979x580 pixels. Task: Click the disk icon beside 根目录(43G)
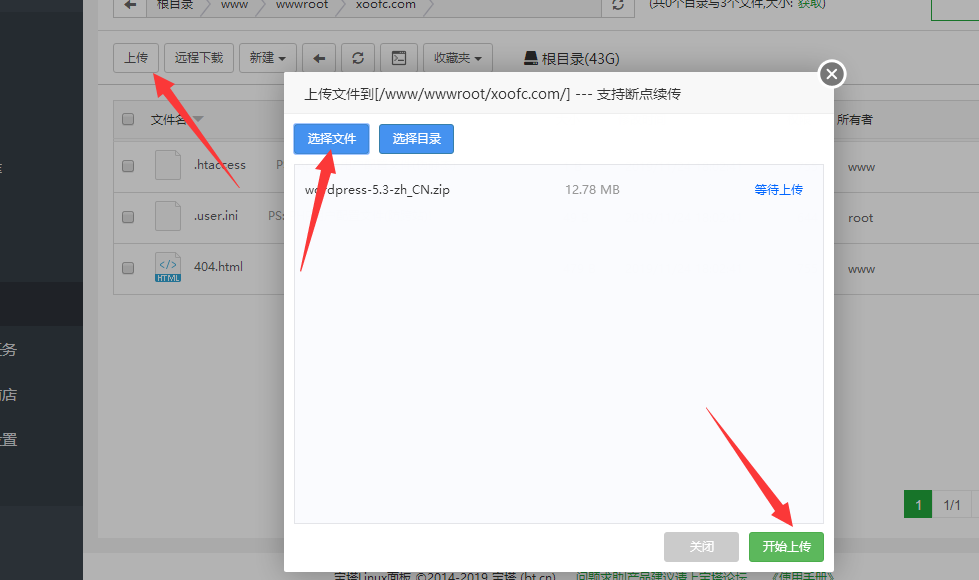coord(531,58)
